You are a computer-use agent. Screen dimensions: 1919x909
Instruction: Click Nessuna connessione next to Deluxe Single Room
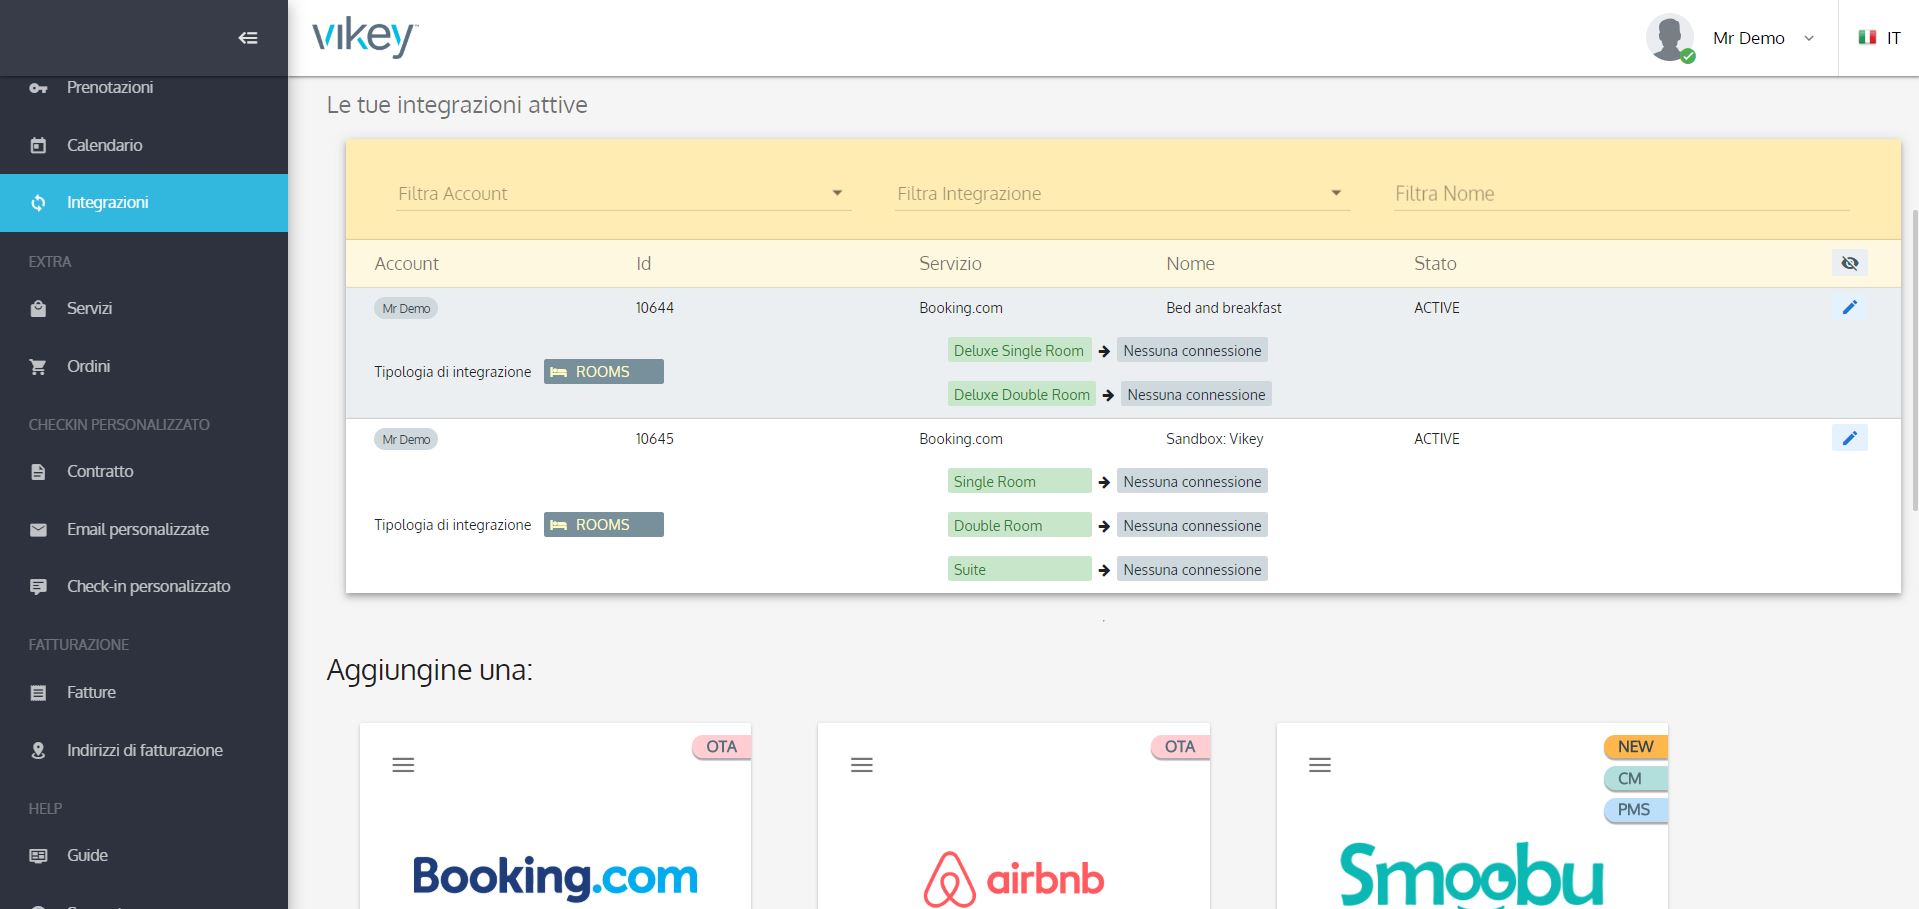pos(1192,351)
